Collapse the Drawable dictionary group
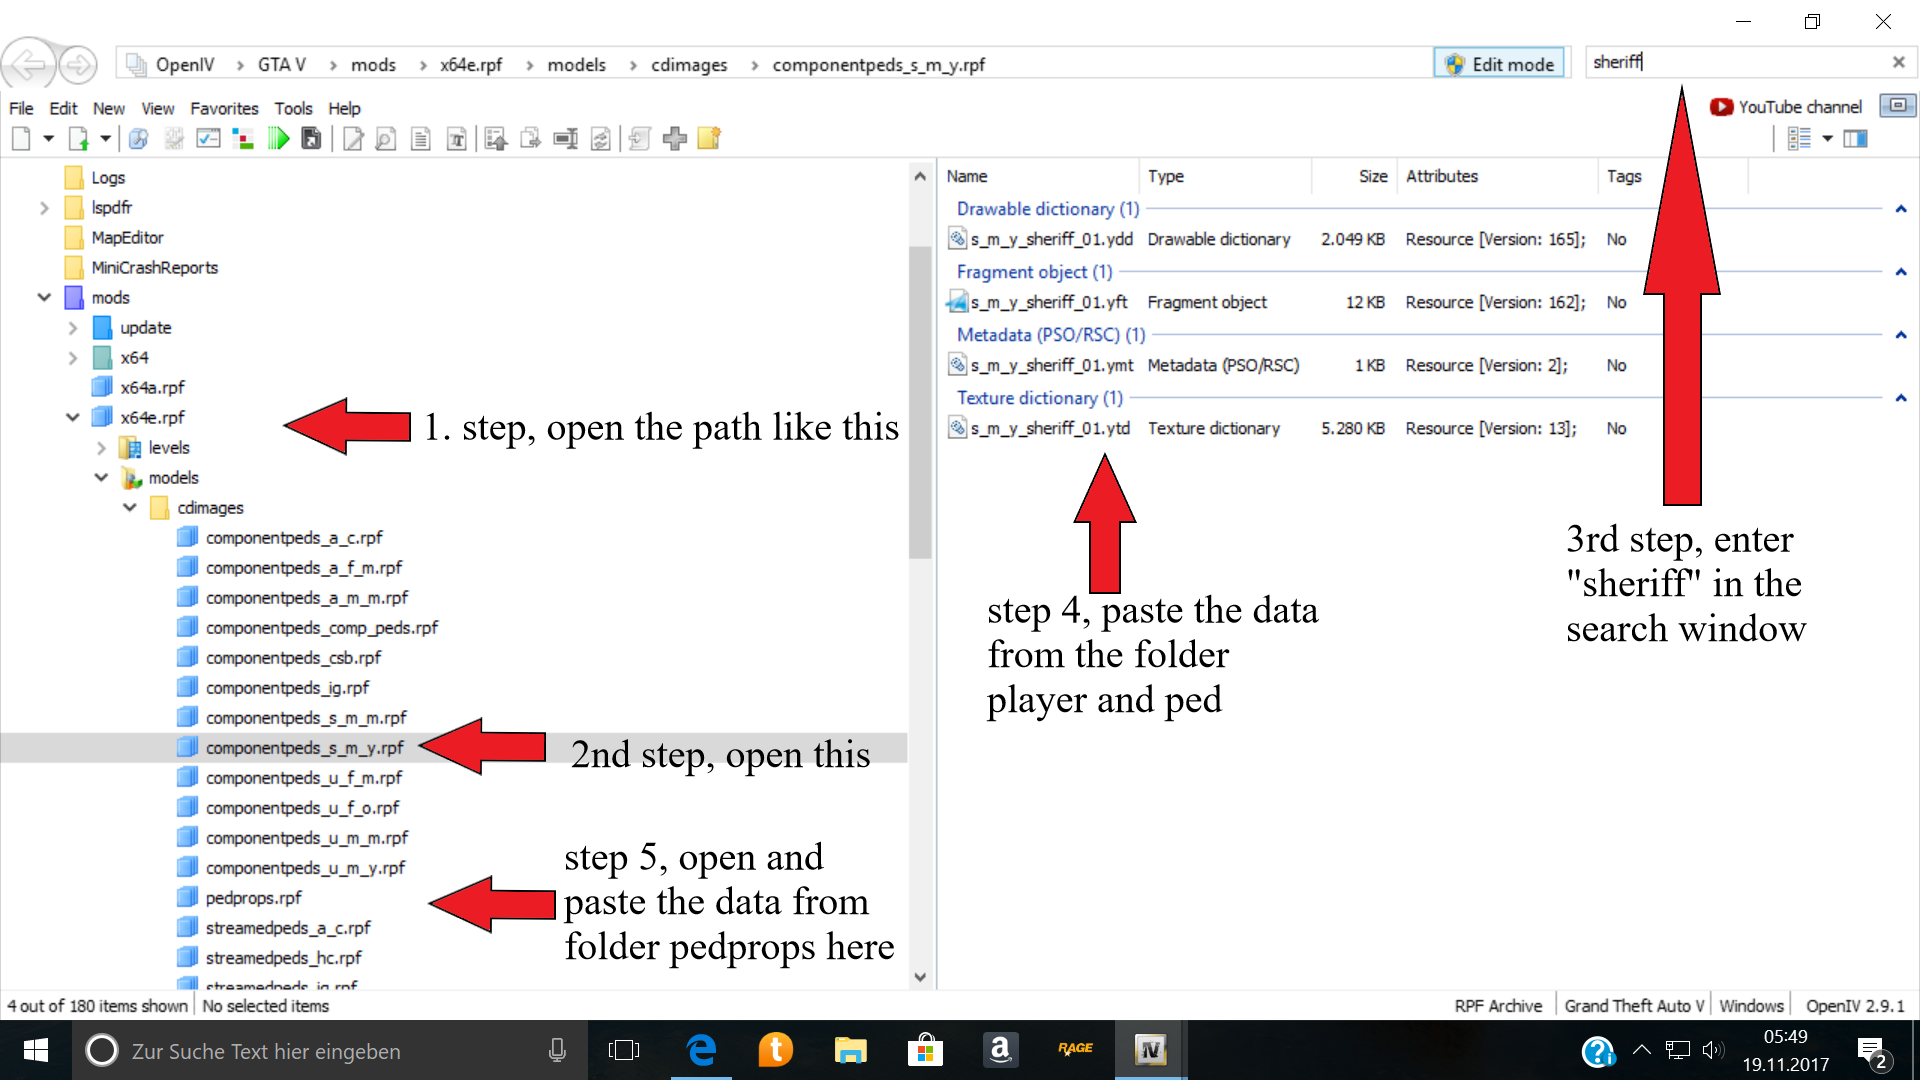Viewport: 1920px width, 1080px height. coord(1901,209)
